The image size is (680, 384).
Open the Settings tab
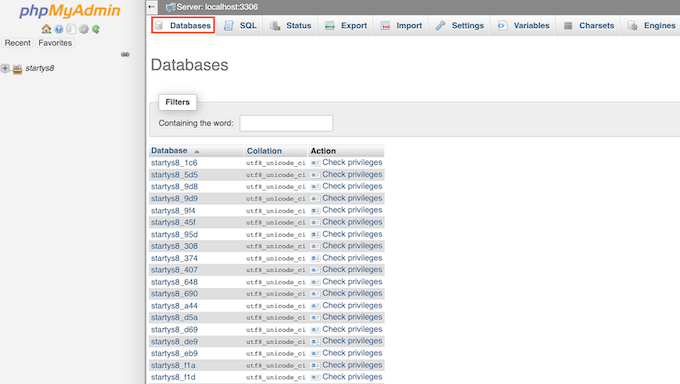tap(460, 26)
